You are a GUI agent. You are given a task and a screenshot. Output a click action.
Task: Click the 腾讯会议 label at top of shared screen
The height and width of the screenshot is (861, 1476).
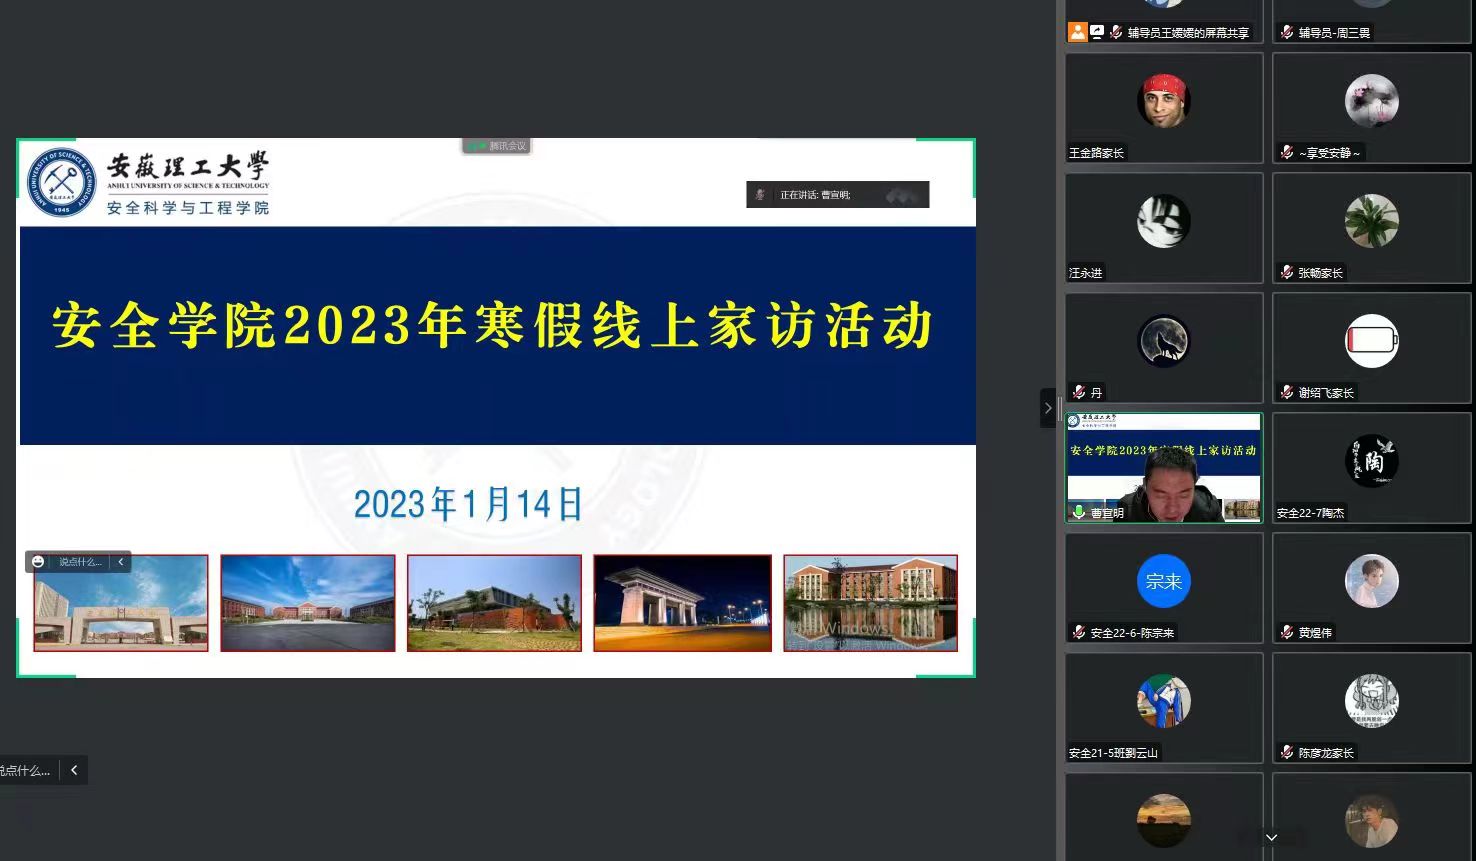497,146
